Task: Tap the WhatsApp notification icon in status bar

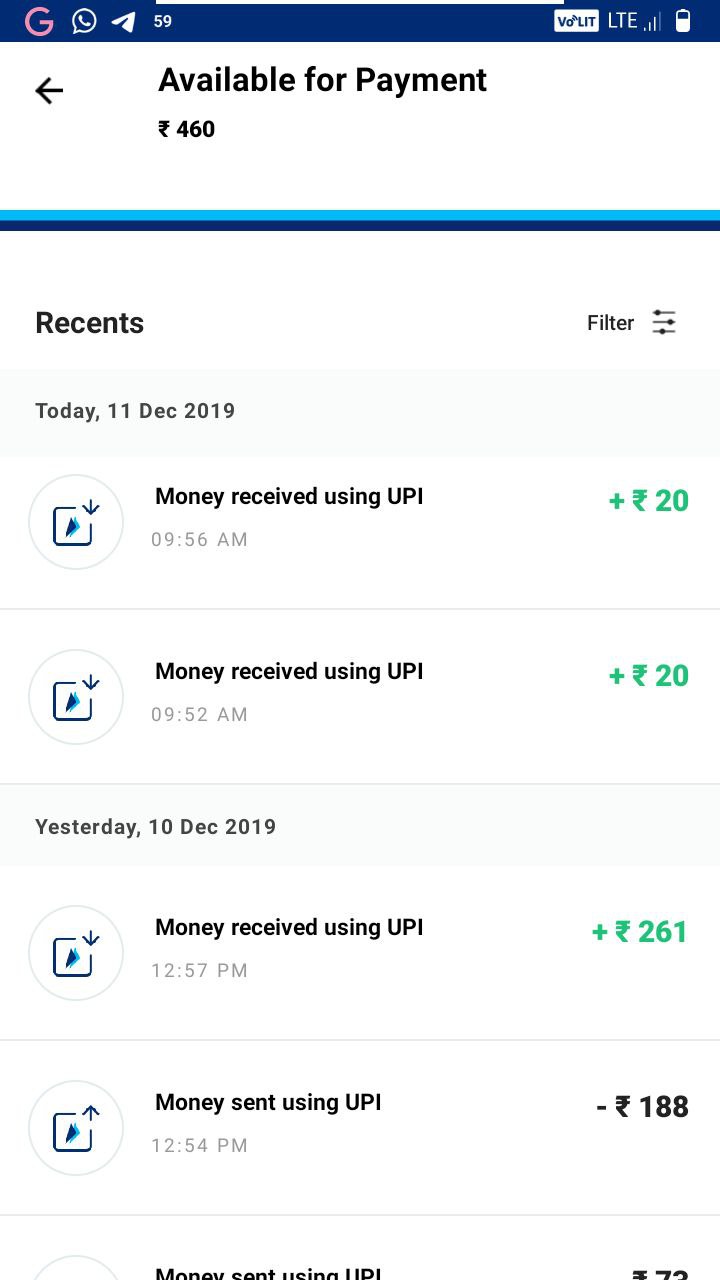Action: click(x=84, y=21)
